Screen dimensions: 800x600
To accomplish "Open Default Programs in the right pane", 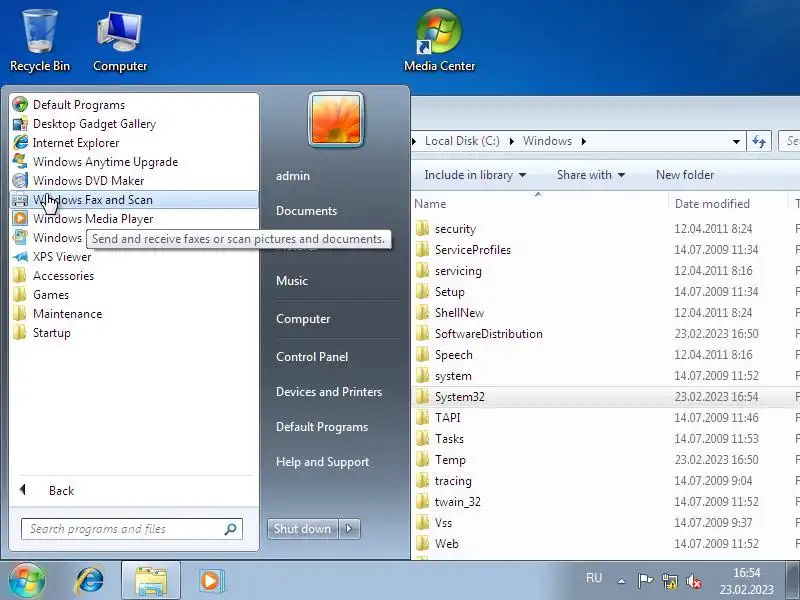I will [322, 427].
